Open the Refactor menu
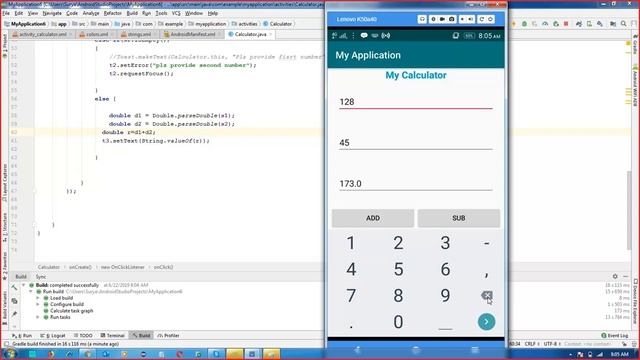The height and width of the screenshot is (360, 640). [112, 13]
